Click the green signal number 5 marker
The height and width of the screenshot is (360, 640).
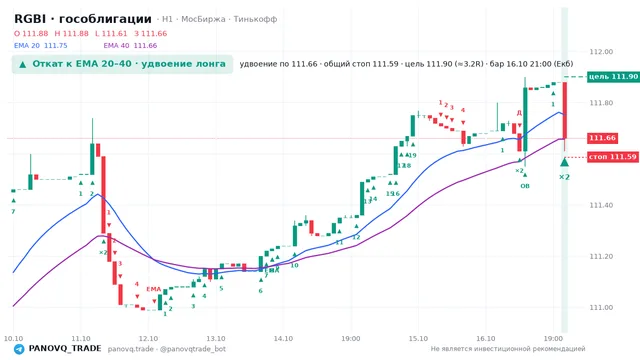221,289
